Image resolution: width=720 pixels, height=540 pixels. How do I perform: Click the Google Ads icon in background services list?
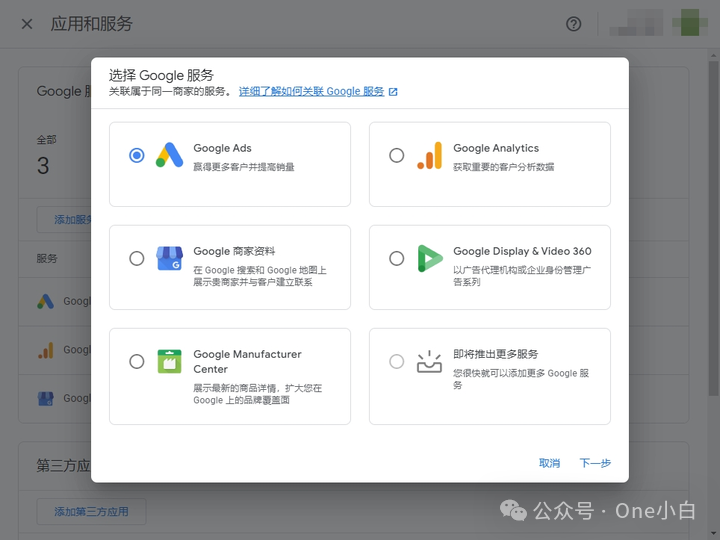click(x=45, y=301)
